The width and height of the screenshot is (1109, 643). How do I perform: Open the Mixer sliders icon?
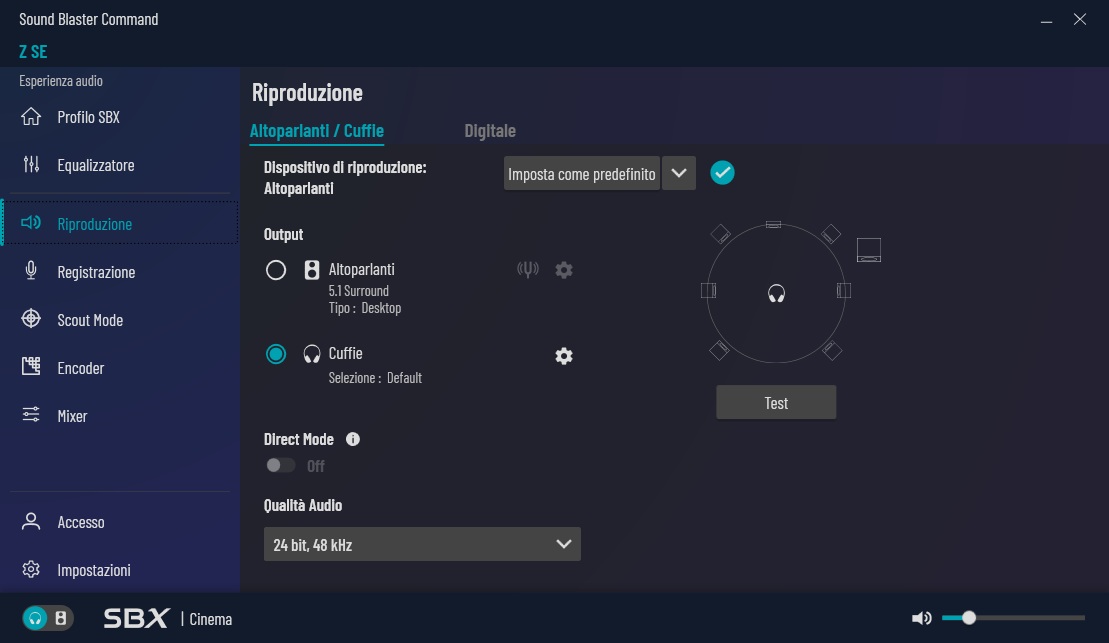tap(31, 415)
